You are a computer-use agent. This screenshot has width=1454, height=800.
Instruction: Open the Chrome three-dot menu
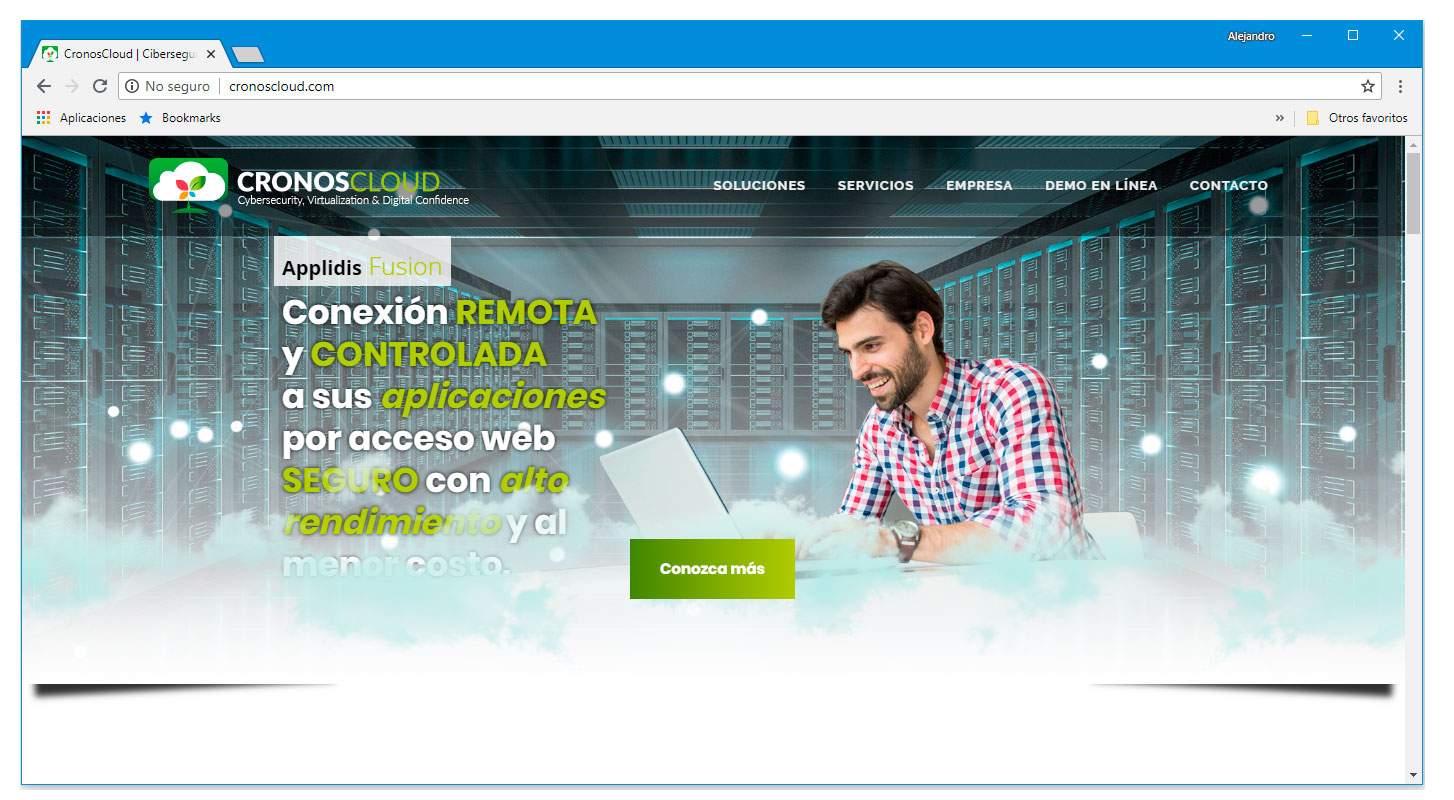point(1399,86)
